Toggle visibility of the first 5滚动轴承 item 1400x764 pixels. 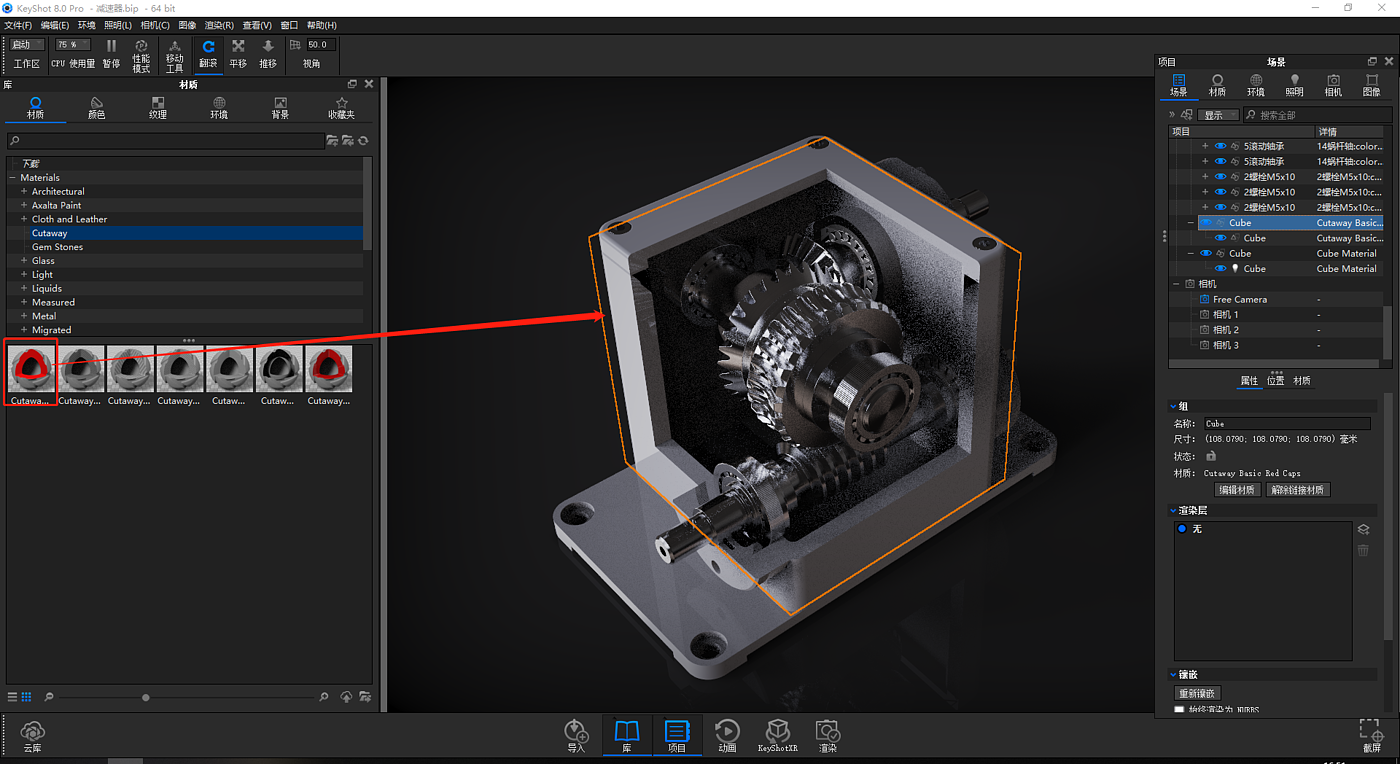1220,146
